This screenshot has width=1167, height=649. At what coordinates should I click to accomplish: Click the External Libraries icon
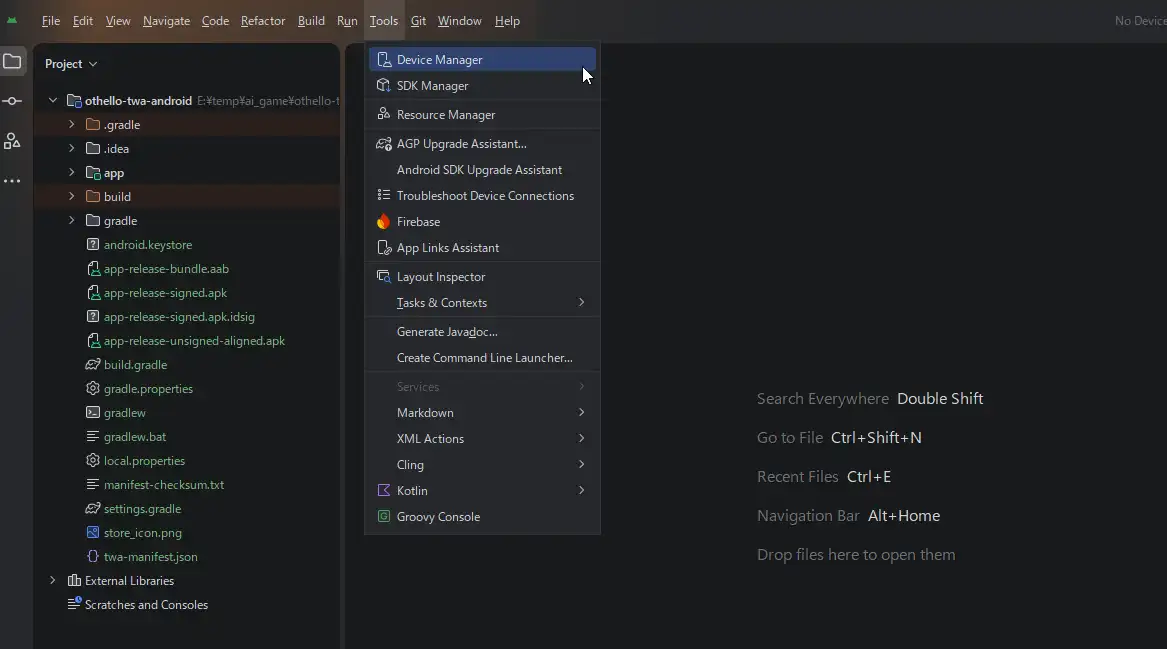(74, 581)
